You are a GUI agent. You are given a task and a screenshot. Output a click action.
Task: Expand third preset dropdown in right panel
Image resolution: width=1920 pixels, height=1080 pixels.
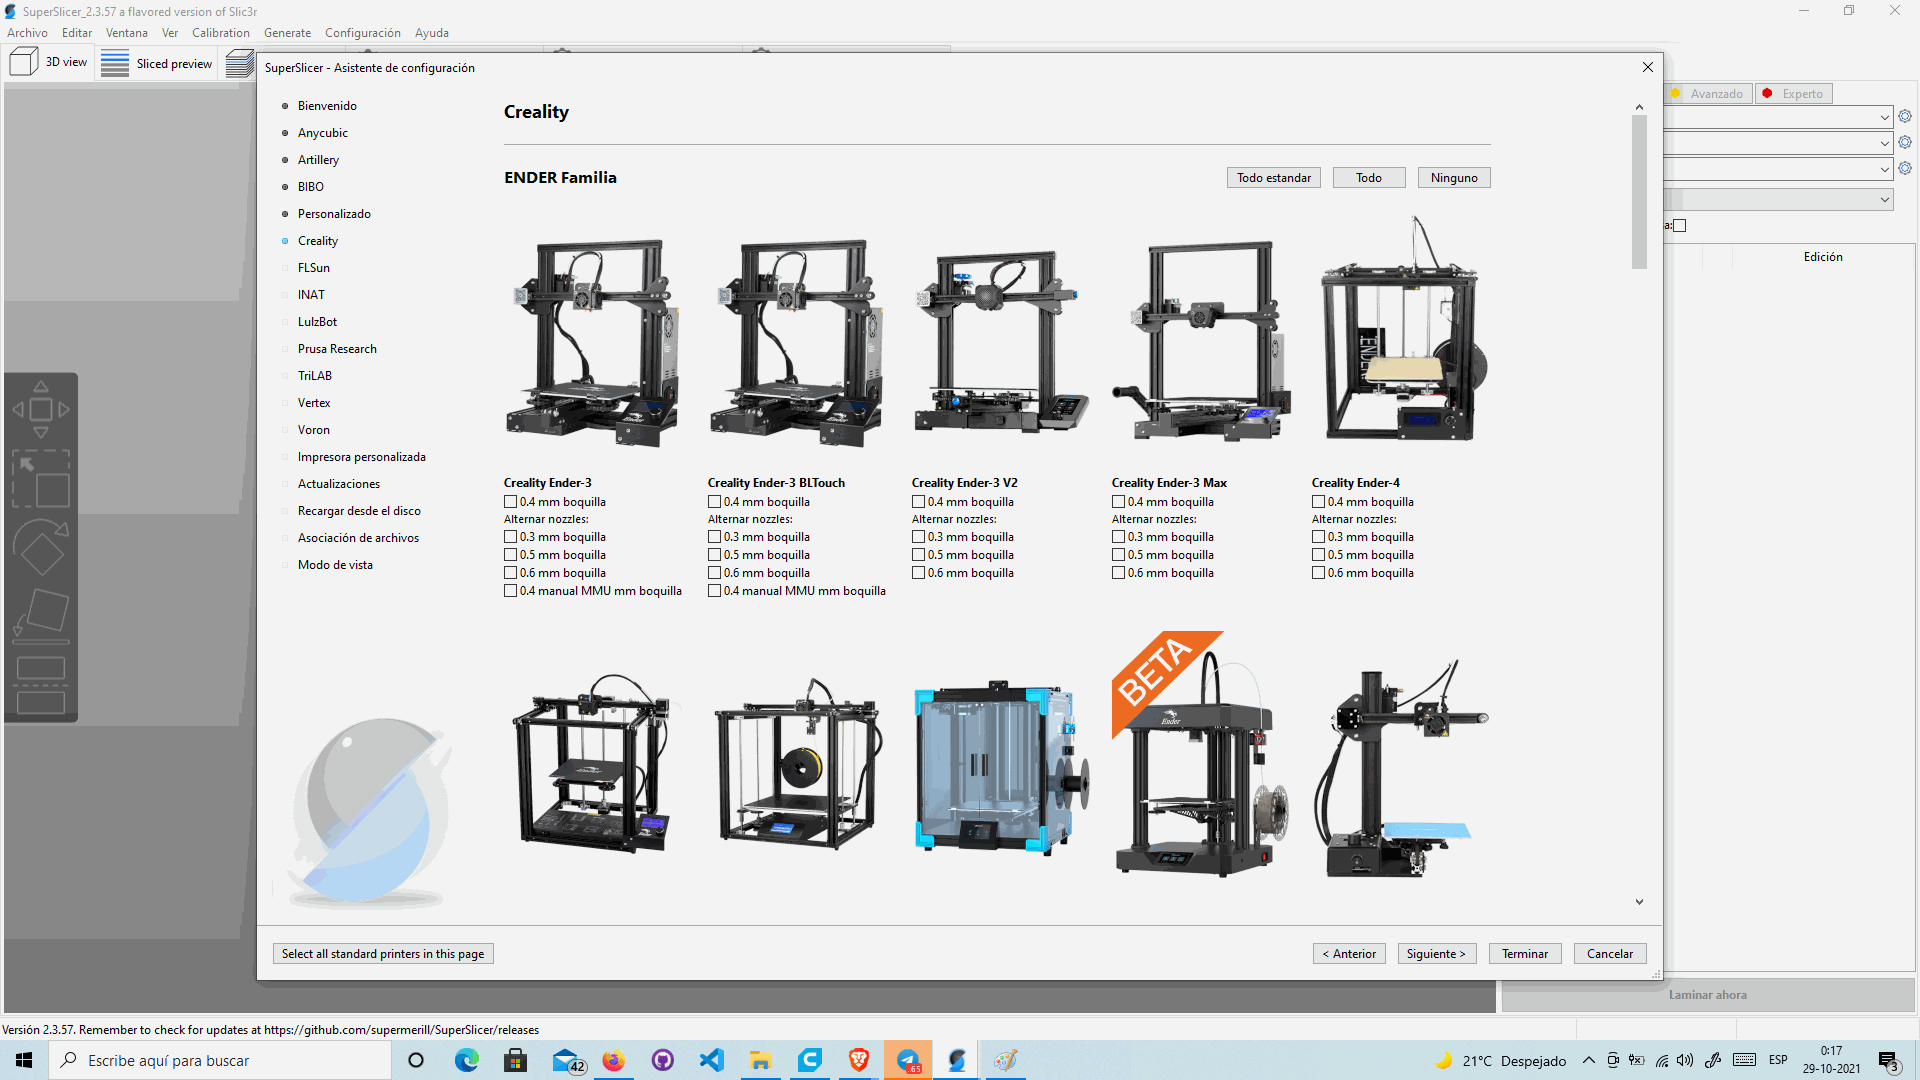click(x=1884, y=169)
